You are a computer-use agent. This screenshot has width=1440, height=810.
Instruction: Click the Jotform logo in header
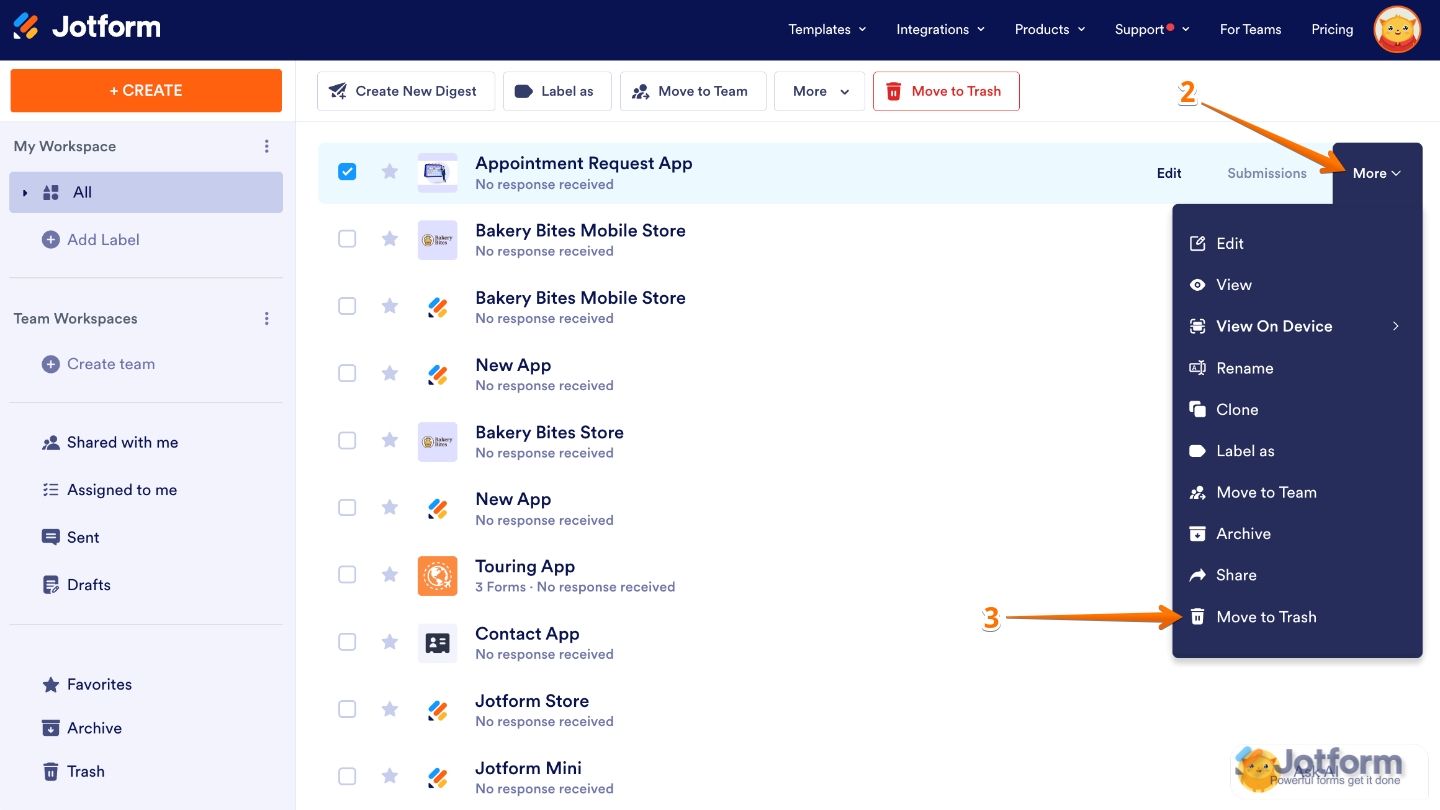click(x=87, y=27)
